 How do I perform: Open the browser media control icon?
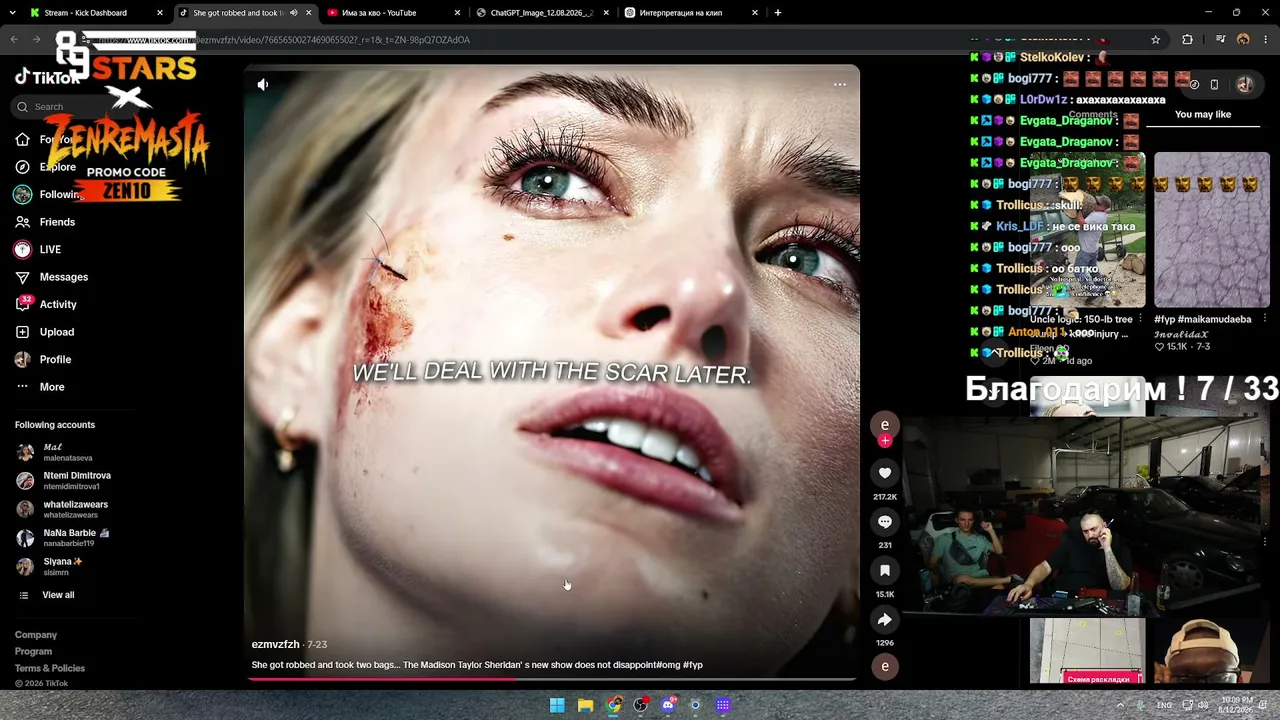[1221, 40]
